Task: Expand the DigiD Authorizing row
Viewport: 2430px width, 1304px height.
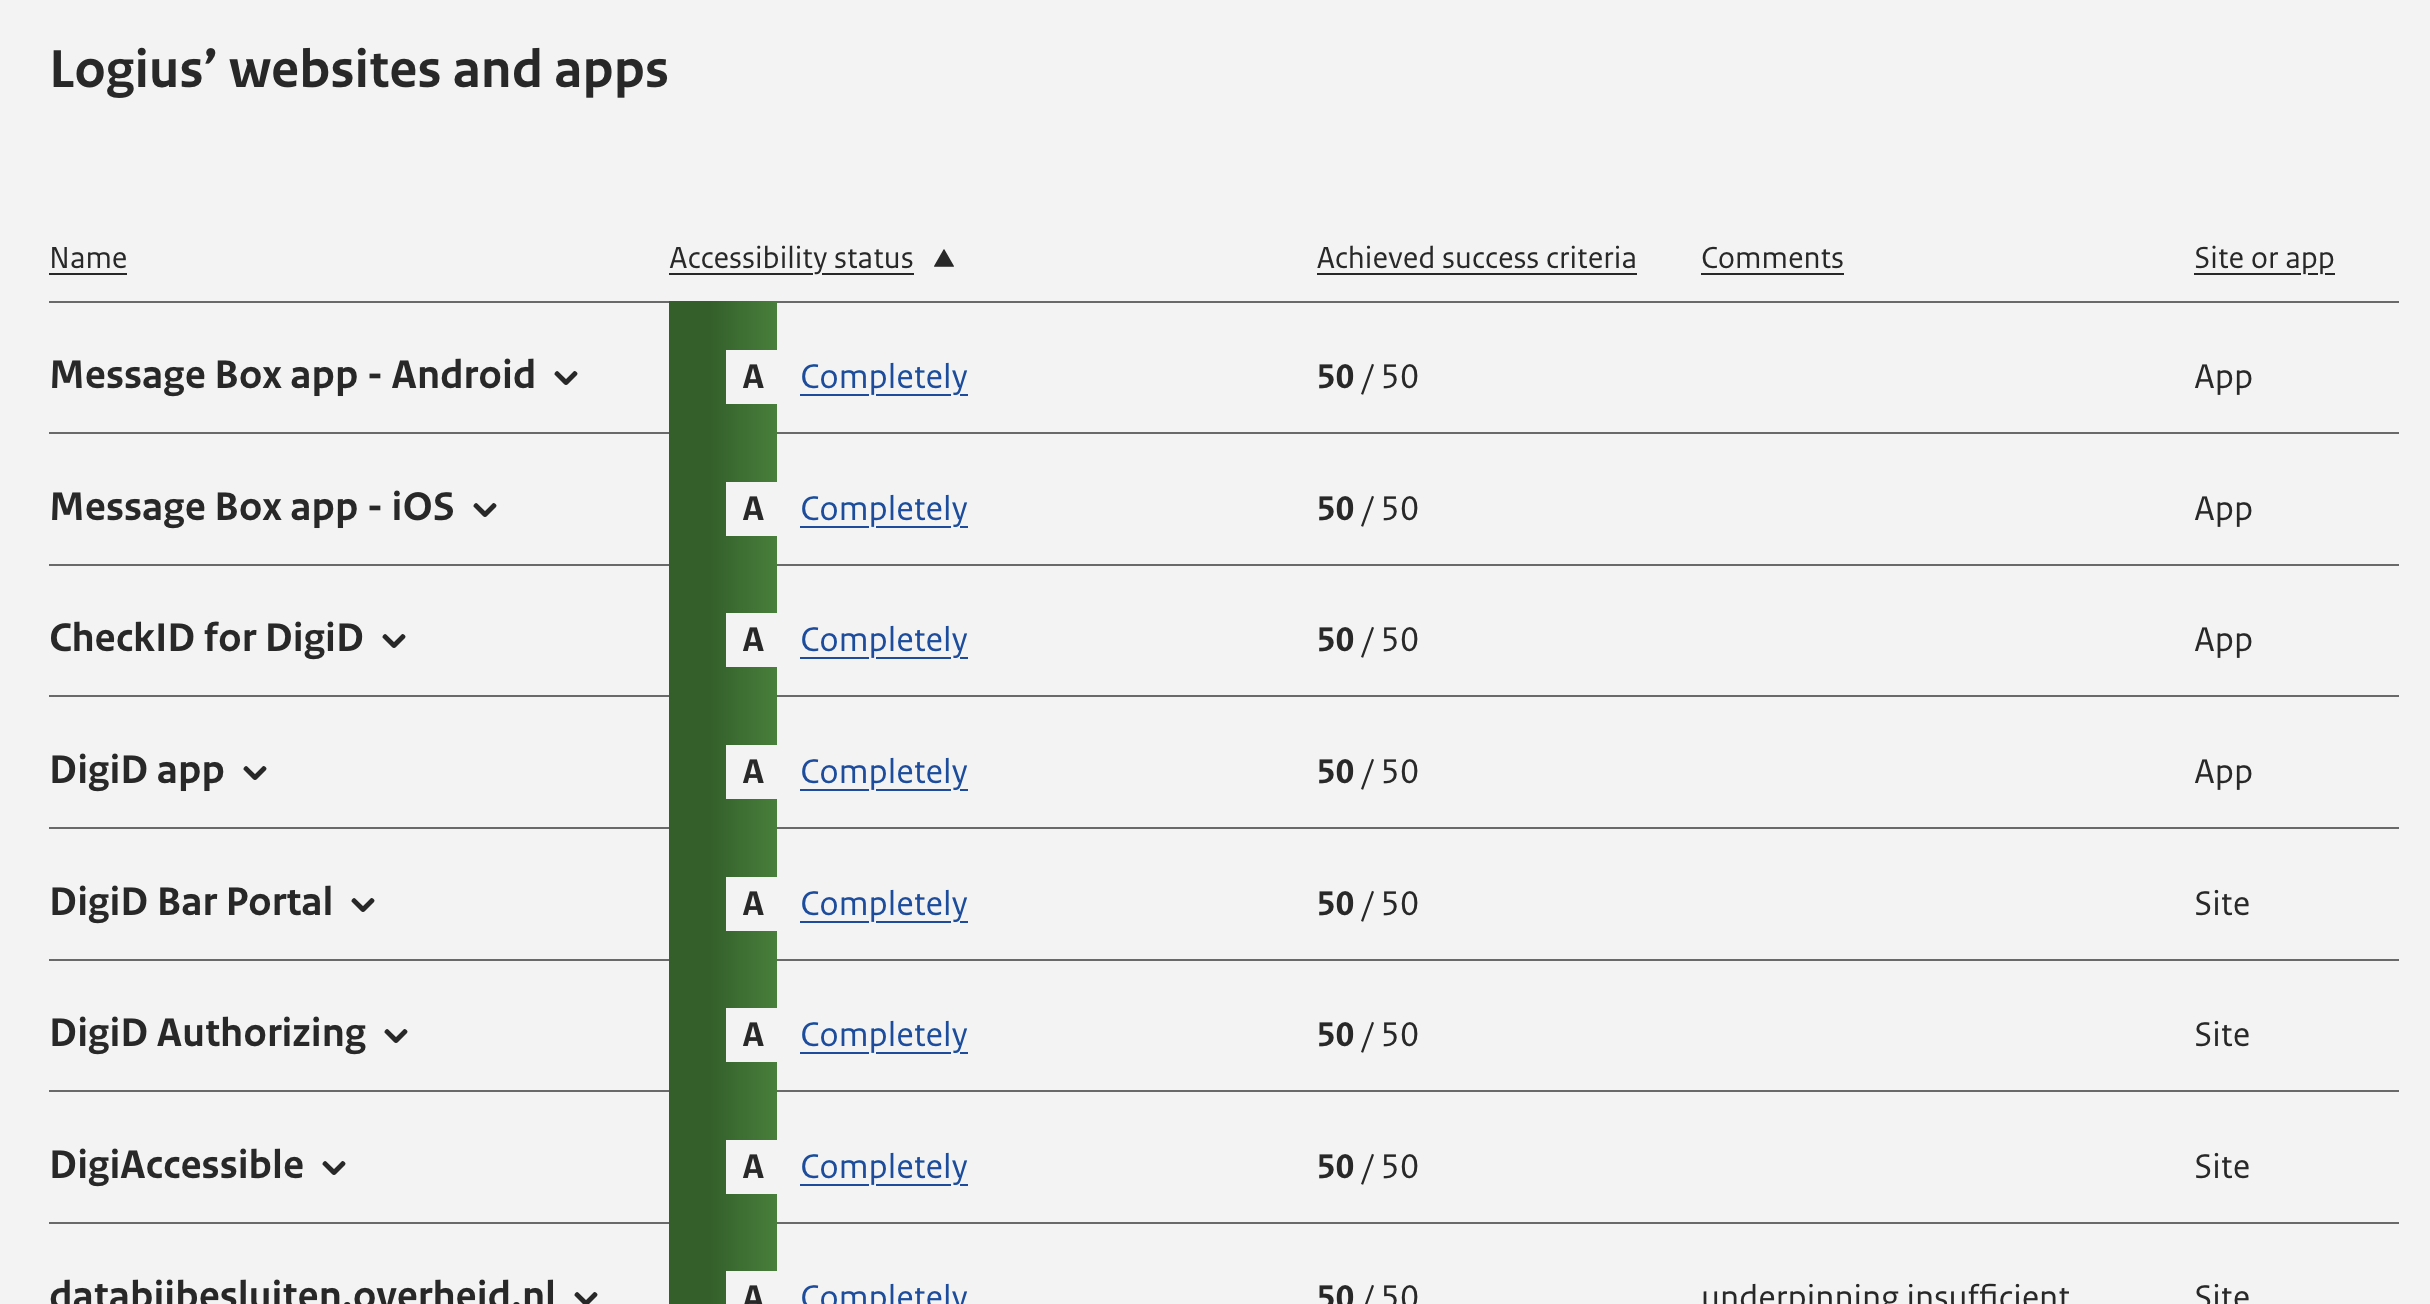Action: pyautogui.click(x=397, y=1036)
